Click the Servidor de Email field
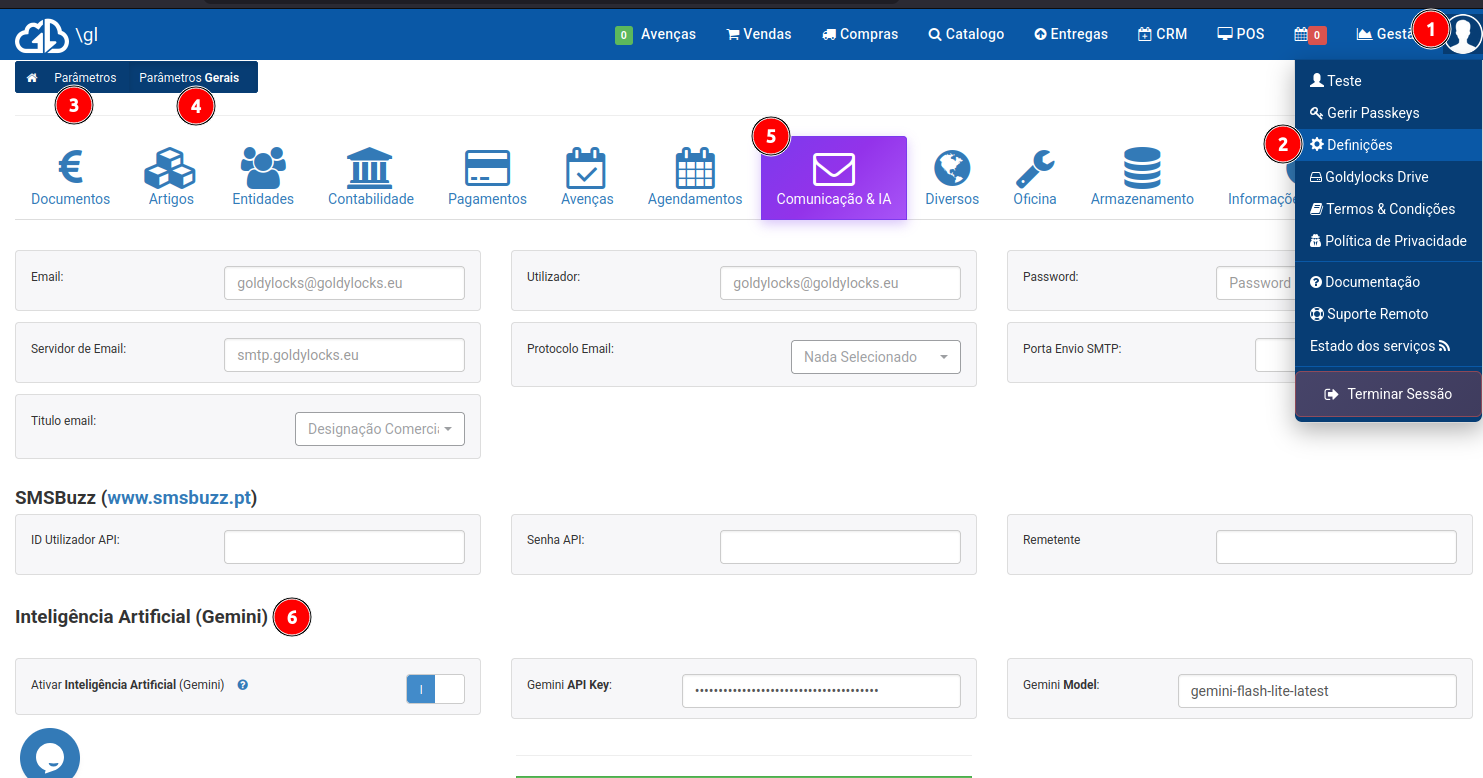 pos(344,355)
